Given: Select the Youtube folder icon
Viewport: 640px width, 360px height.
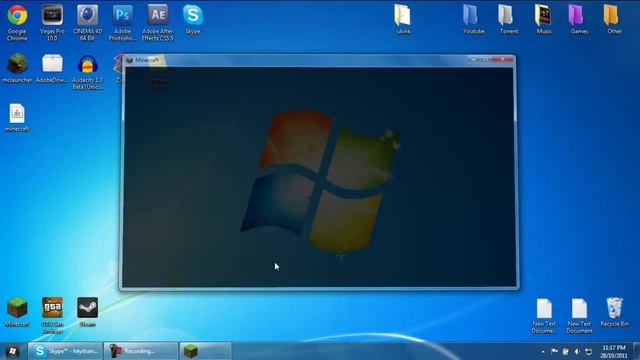Looking at the screenshot, I should point(473,19).
